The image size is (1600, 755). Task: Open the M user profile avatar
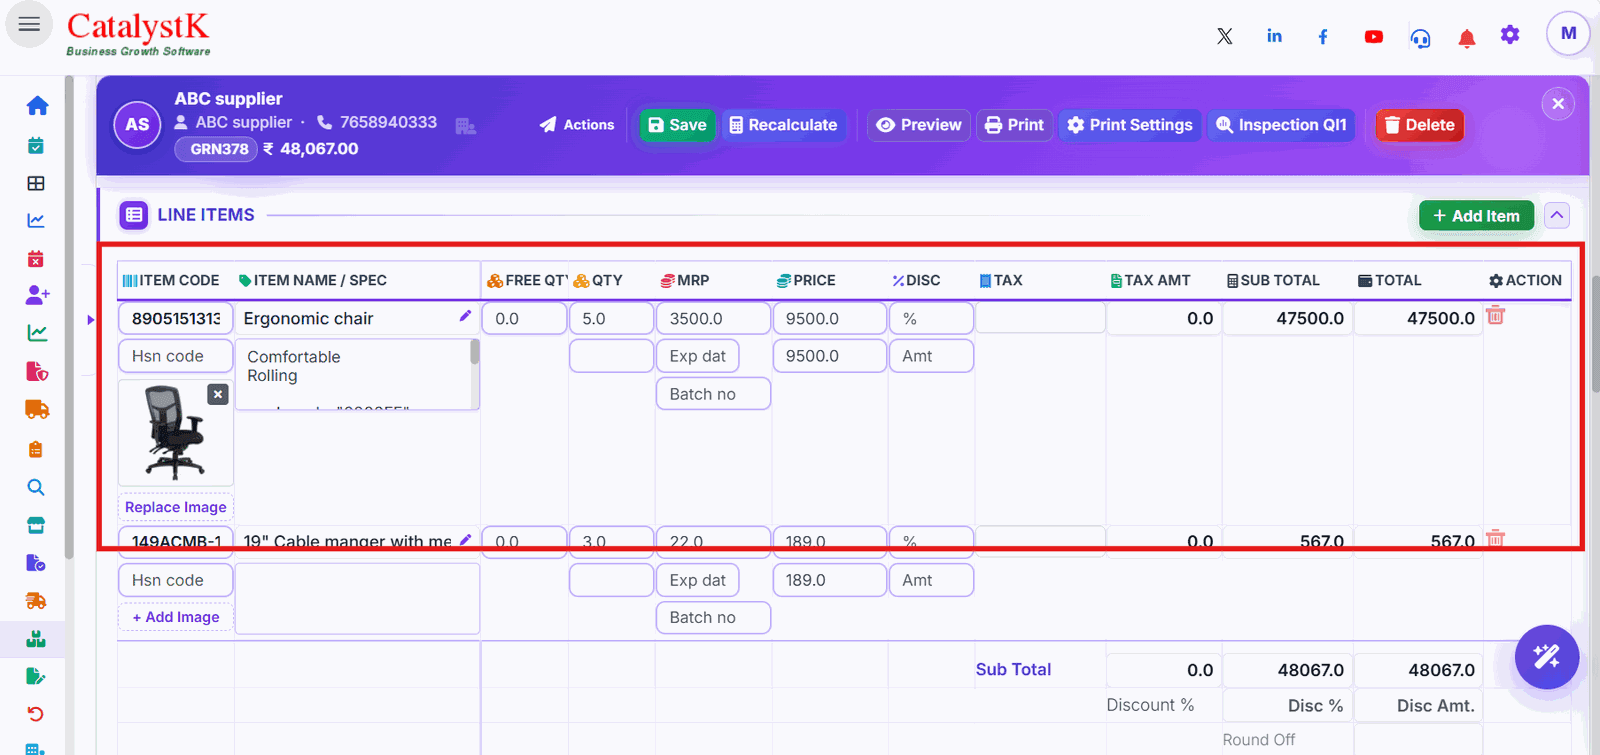click(1568, 34)
